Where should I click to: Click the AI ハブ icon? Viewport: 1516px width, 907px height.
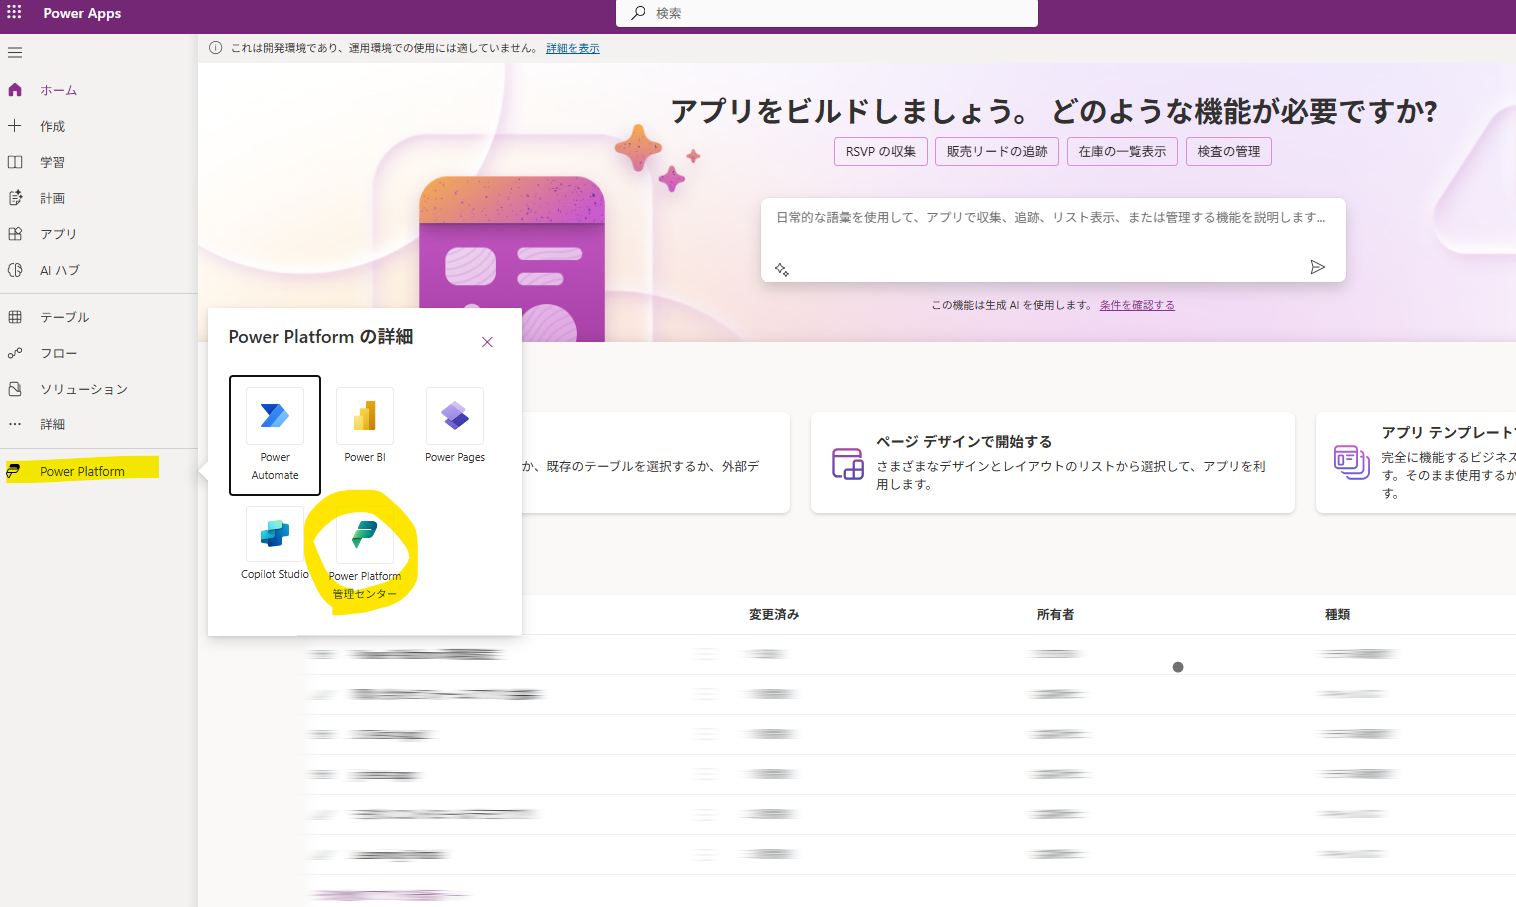point(15,270)
